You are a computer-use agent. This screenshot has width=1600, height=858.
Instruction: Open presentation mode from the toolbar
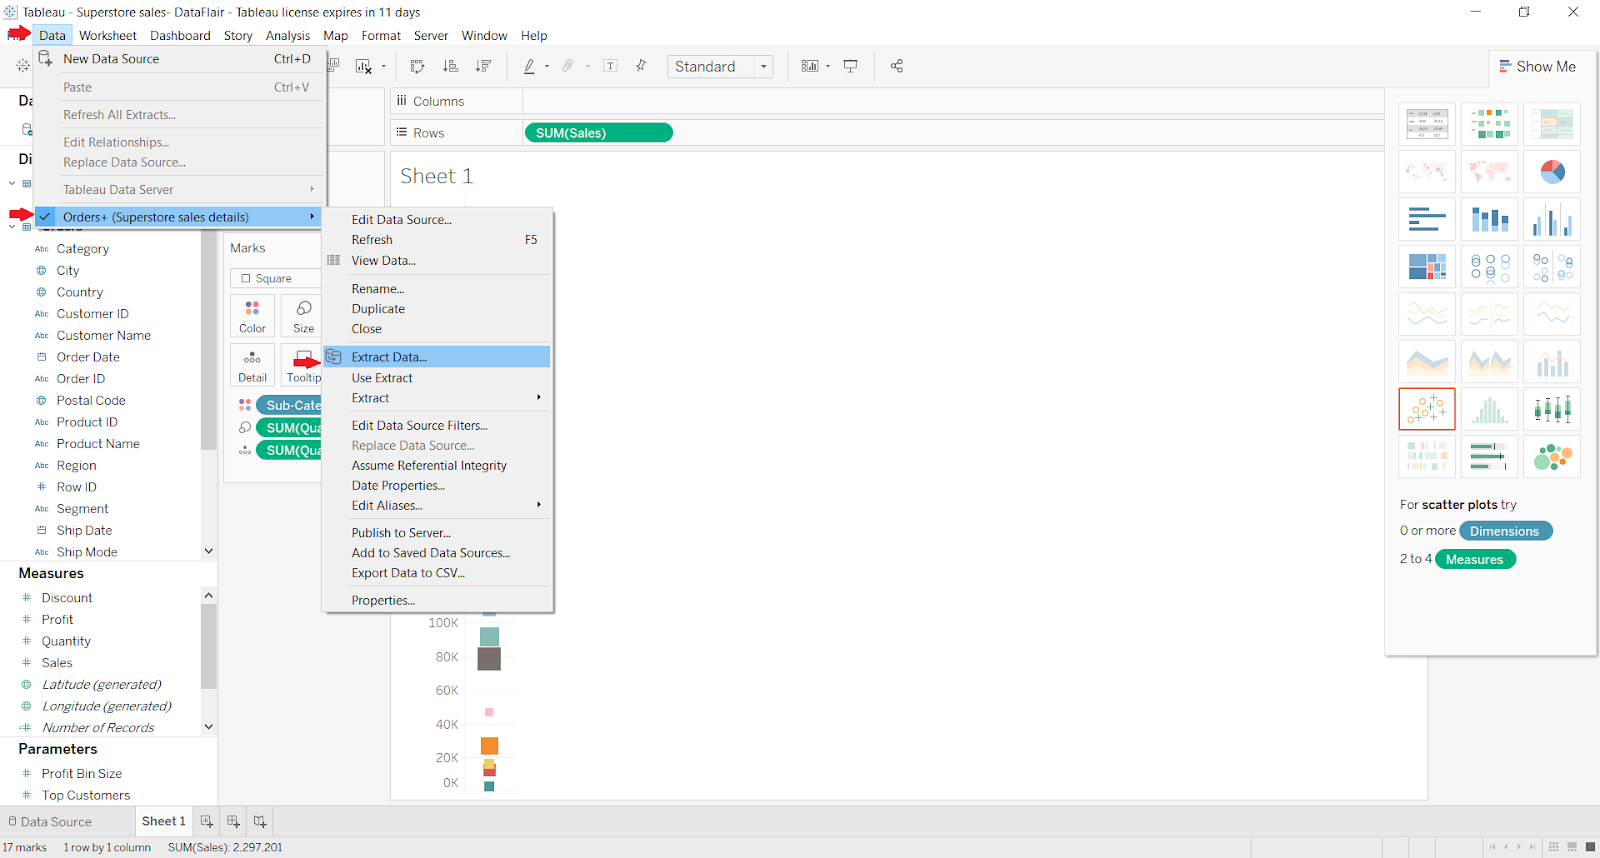(851, 66)
